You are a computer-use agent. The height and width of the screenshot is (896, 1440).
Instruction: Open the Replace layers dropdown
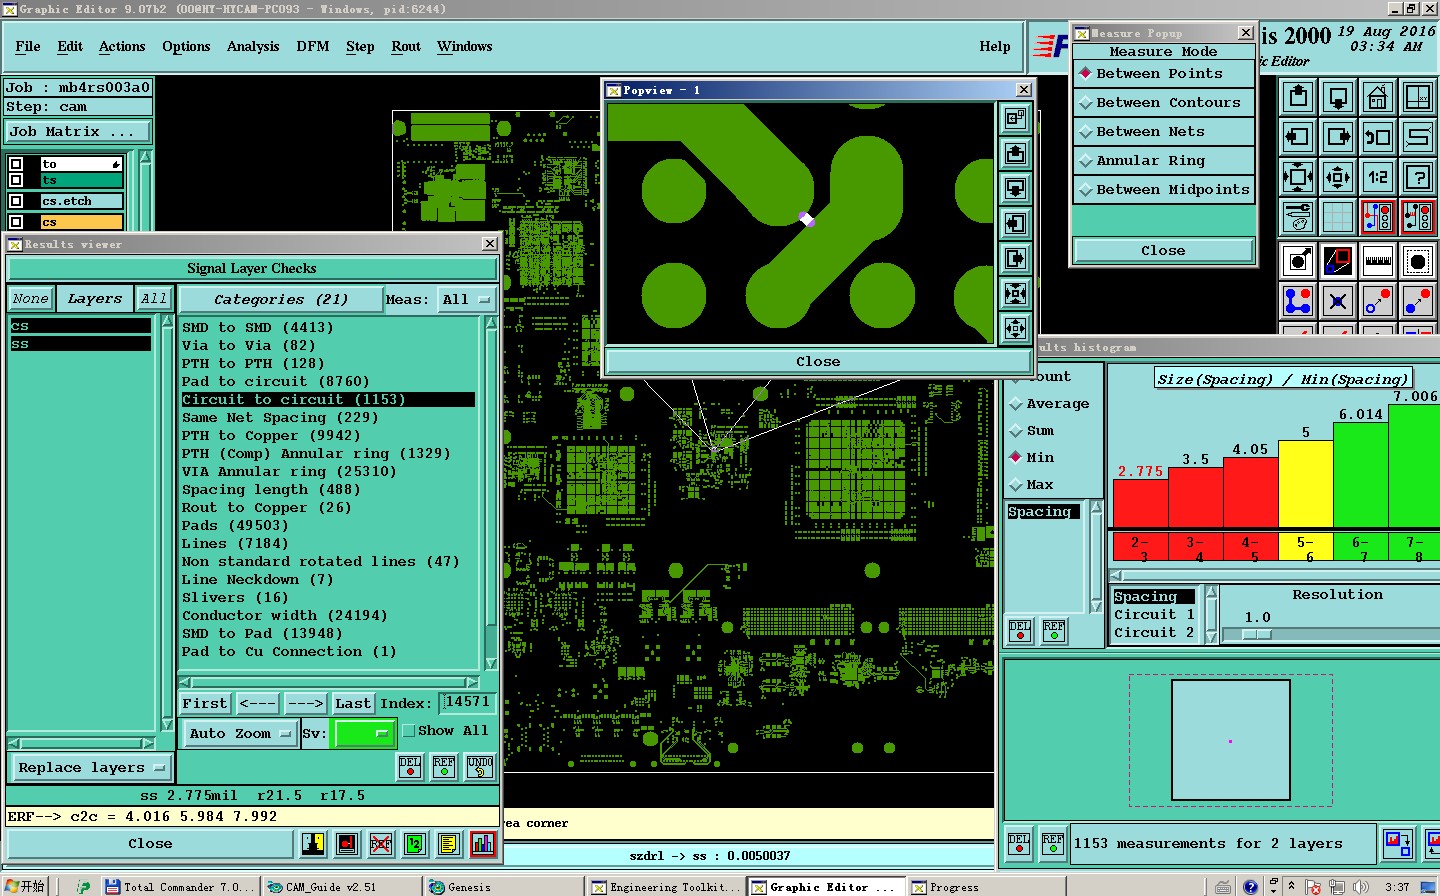coord(90,768)
